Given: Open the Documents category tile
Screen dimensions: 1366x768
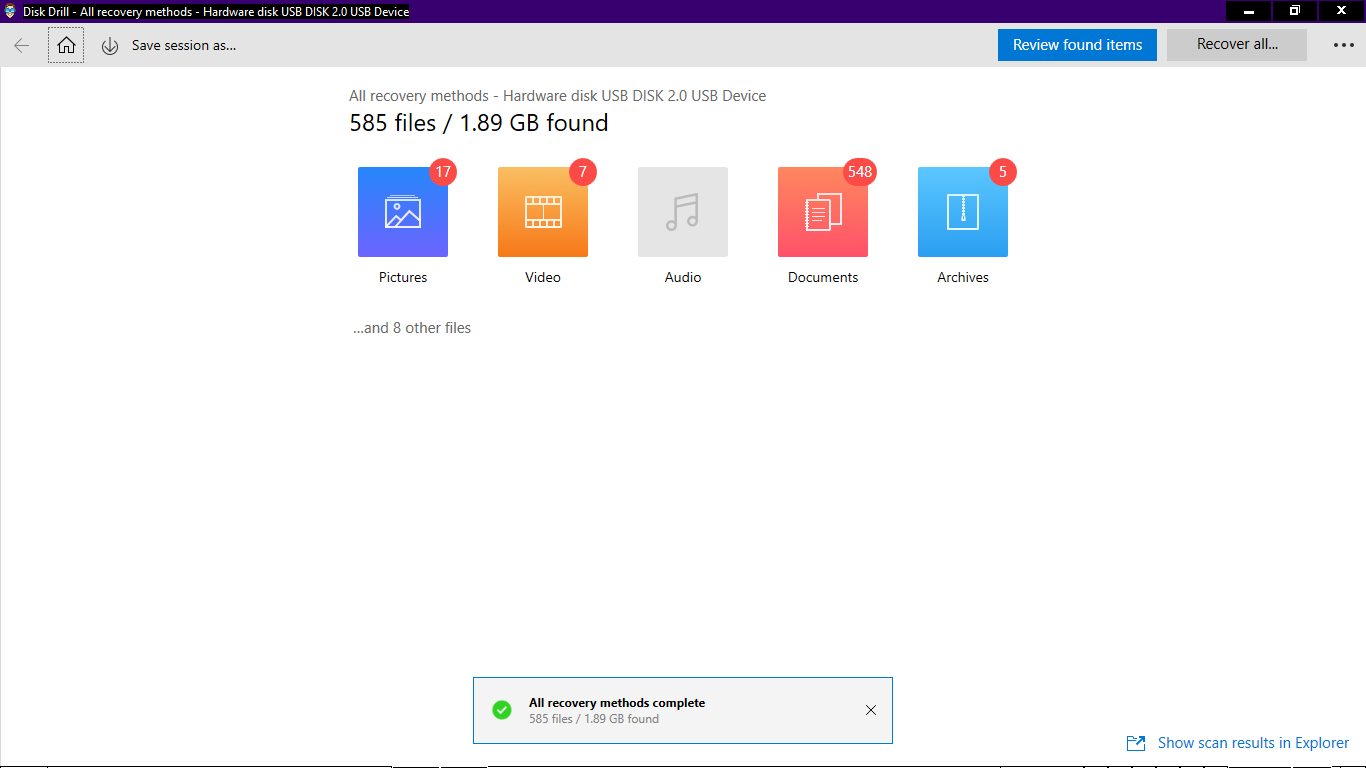Looking at the screenshot, I should [x=823, y=212].
